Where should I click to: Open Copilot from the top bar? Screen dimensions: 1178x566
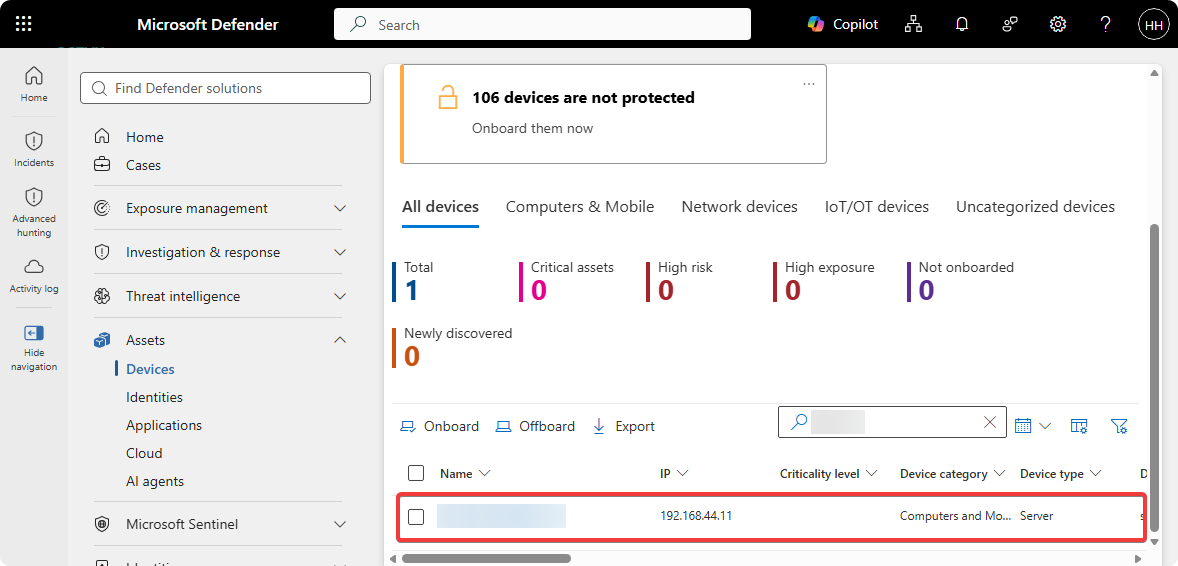click(842, 24)
